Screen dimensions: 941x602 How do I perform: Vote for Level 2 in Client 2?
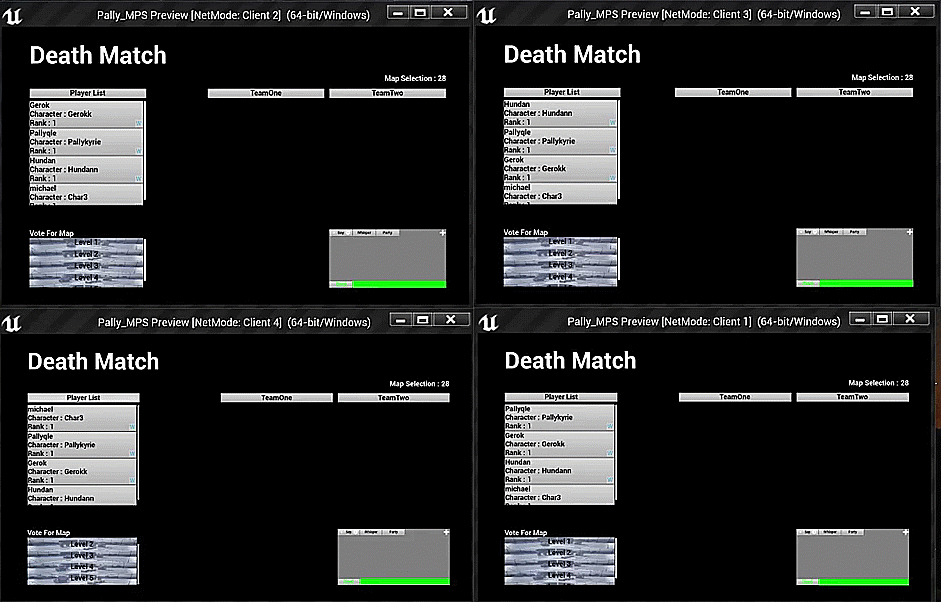tap(86, 254)
